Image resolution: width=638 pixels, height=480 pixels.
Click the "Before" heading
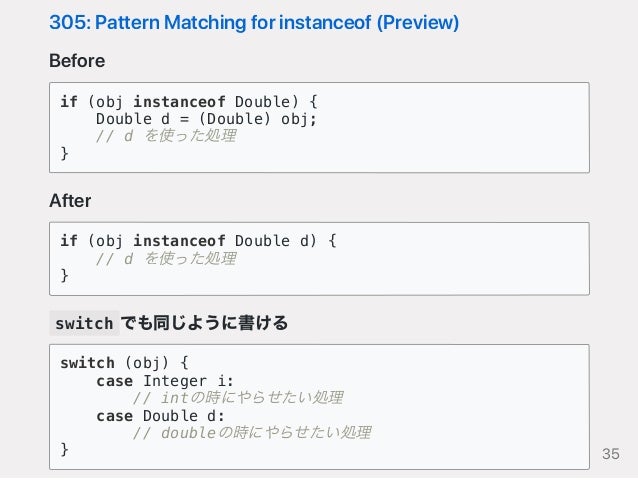click(77, 62)
